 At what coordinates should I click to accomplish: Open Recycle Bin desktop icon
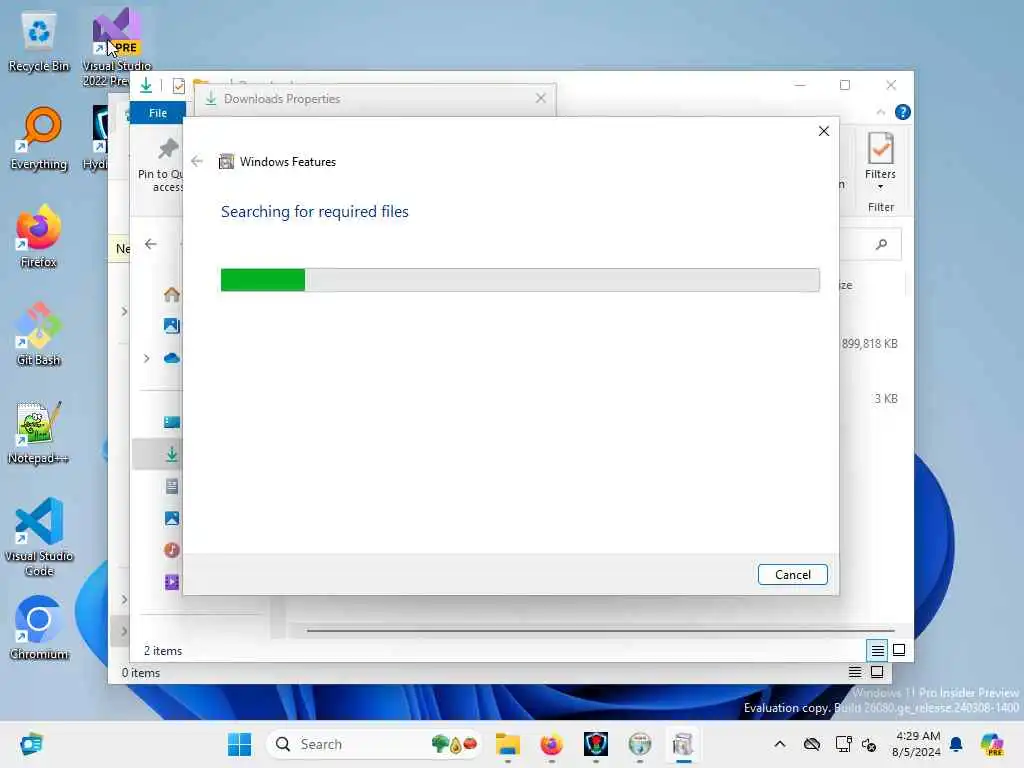[x=39, y=42]
